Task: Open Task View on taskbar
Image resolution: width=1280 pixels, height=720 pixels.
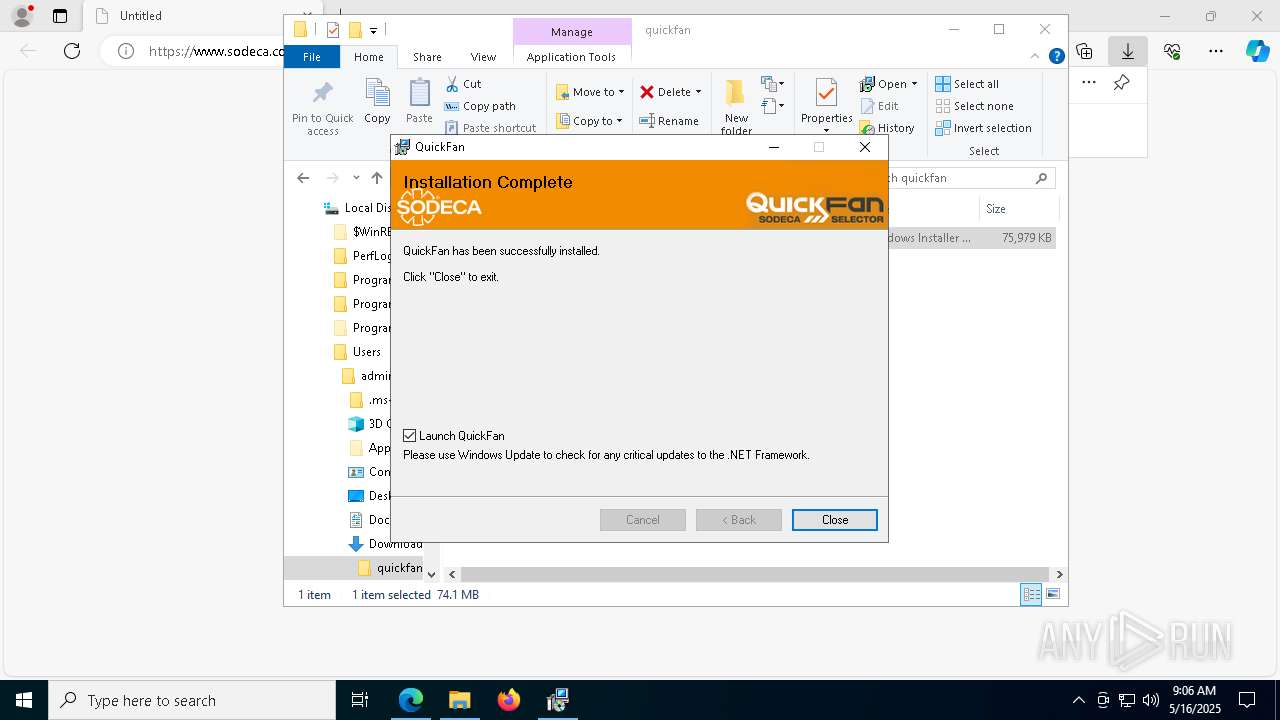Action: (360, 700)
